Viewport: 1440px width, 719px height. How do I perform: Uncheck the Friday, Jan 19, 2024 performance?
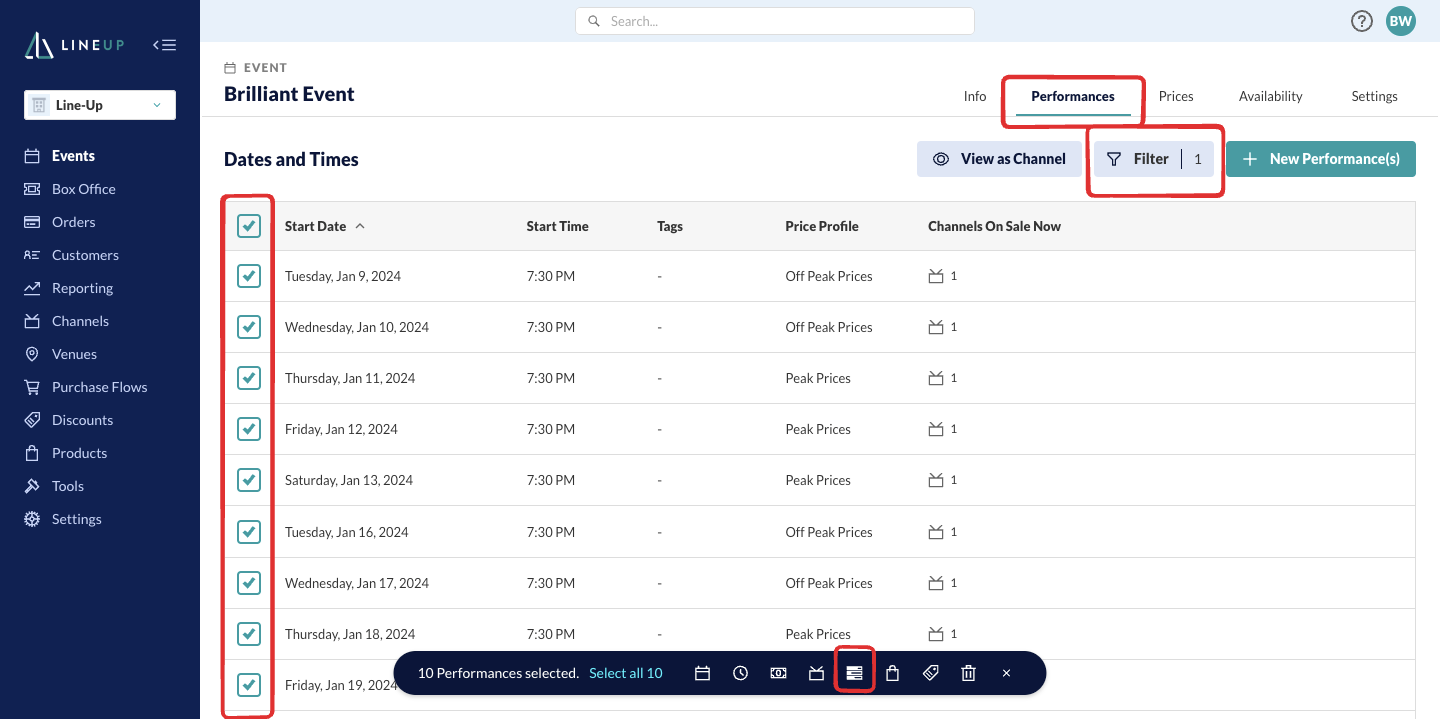(x=249, y=685)
